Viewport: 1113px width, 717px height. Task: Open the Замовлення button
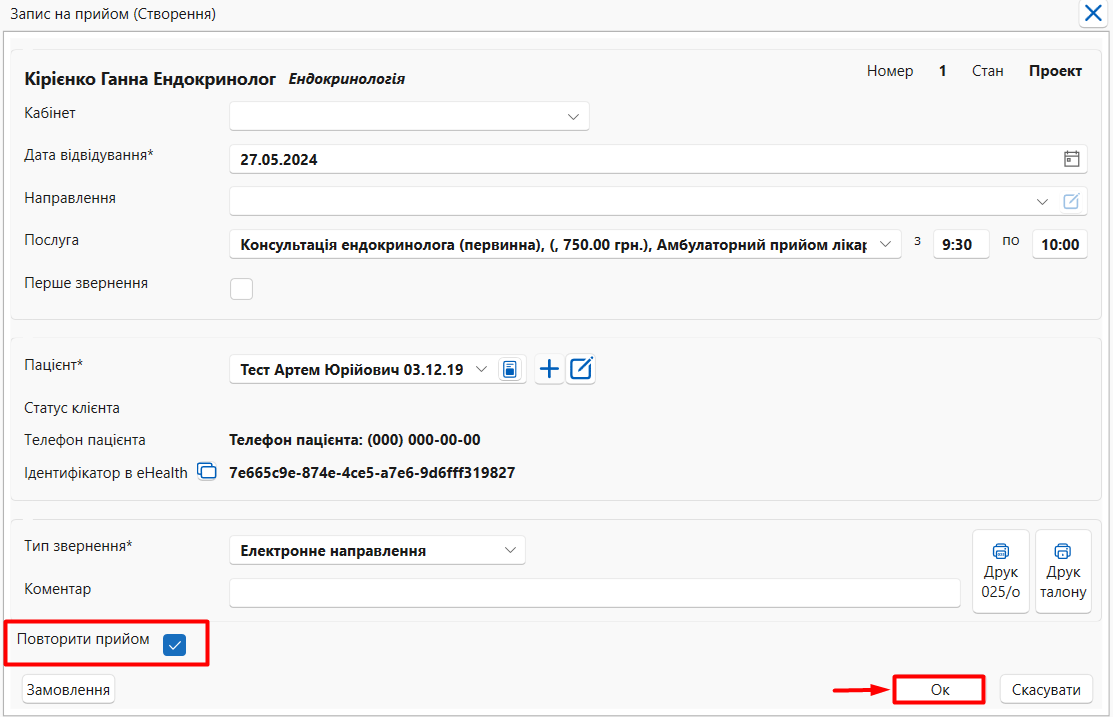[x=68, y=689]
